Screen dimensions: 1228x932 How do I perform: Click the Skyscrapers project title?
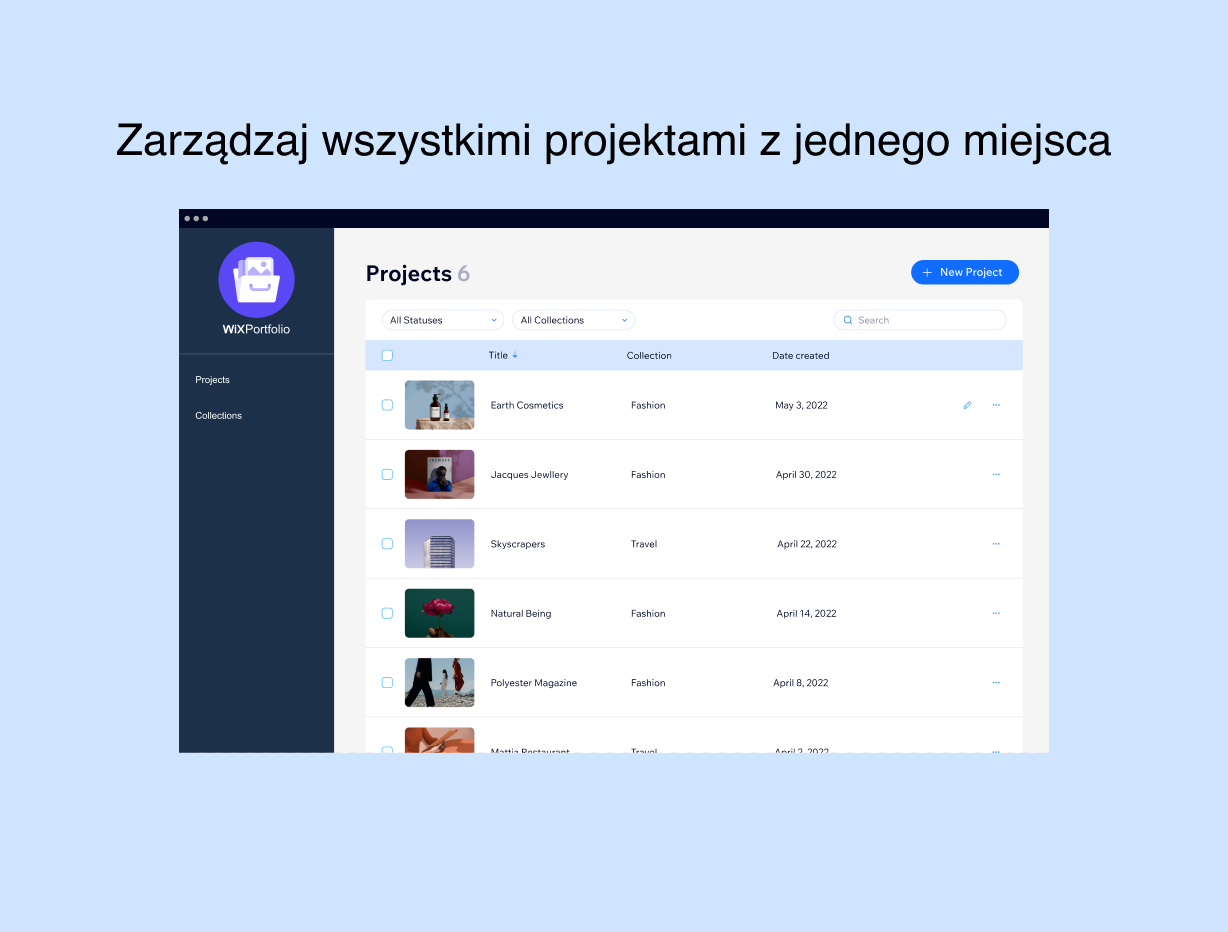[x=518, y=544]
